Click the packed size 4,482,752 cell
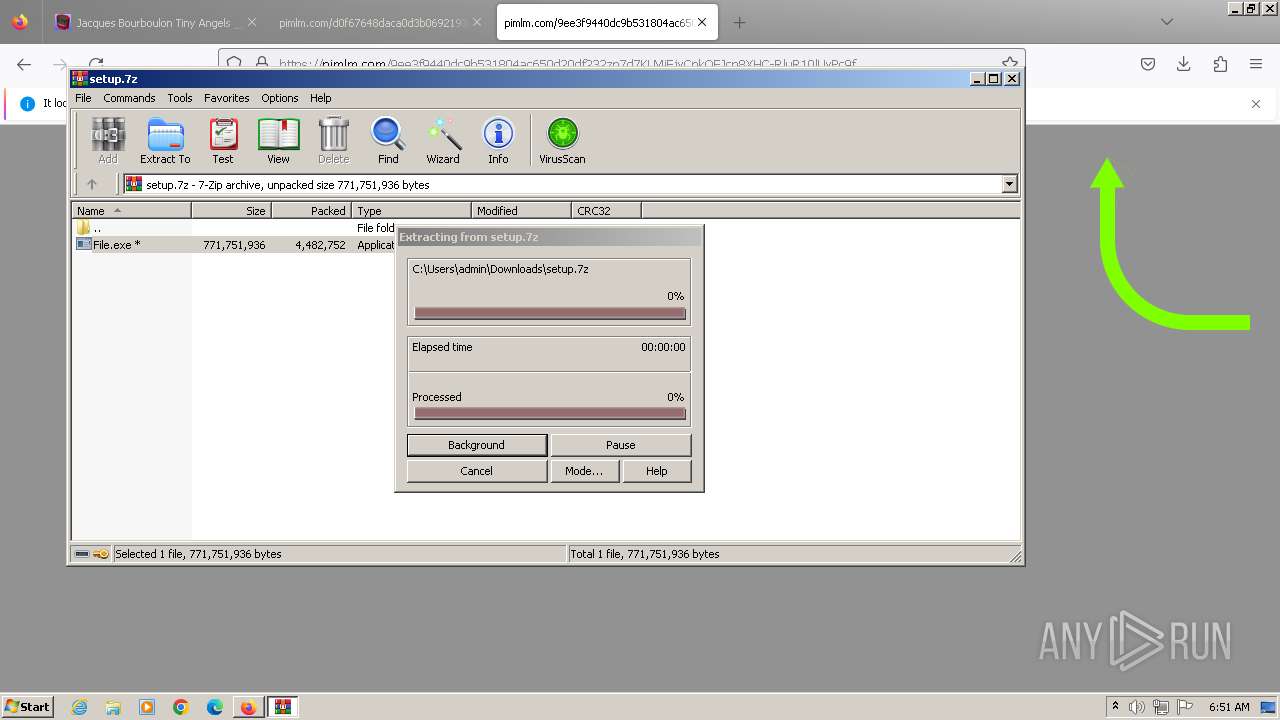 pyautogui.click(x=320, y=245)
